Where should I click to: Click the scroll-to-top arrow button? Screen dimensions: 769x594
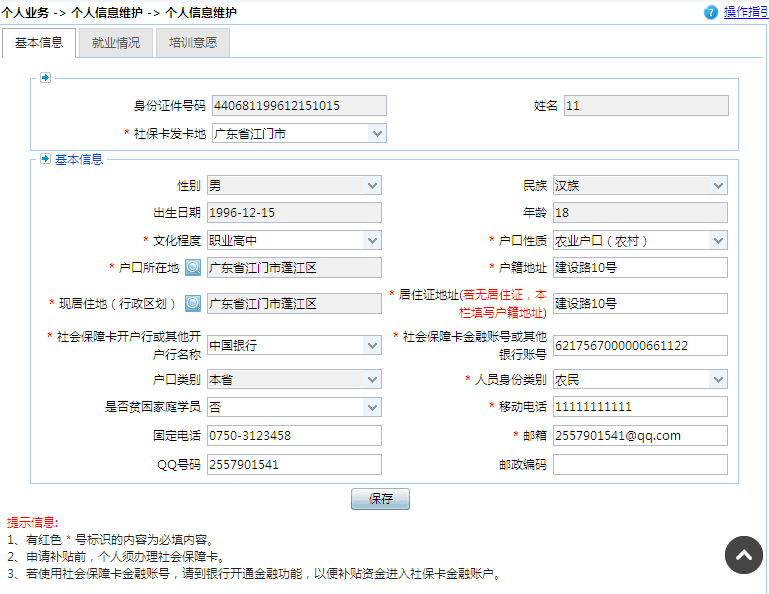[743, 555]
